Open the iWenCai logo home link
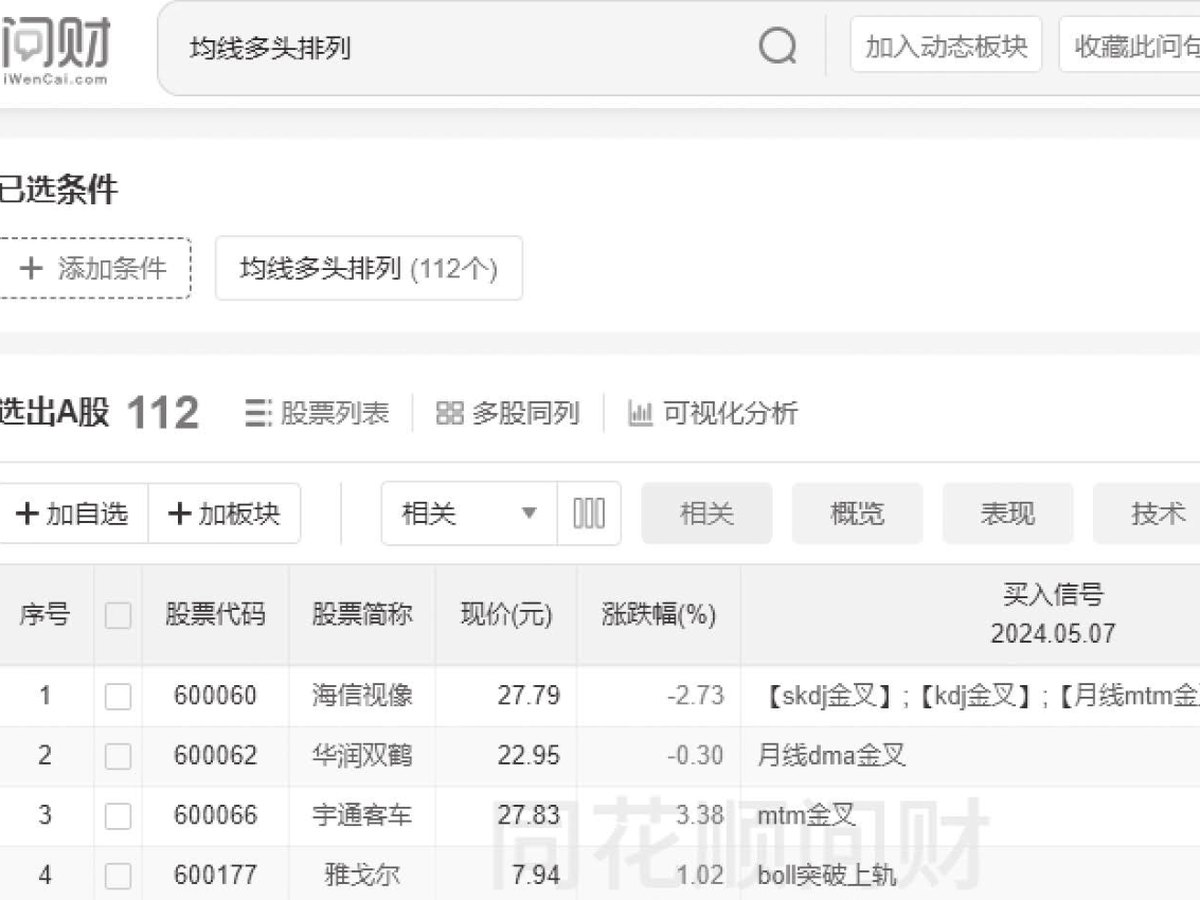The image size is (1200, 900). coord(54,52)
